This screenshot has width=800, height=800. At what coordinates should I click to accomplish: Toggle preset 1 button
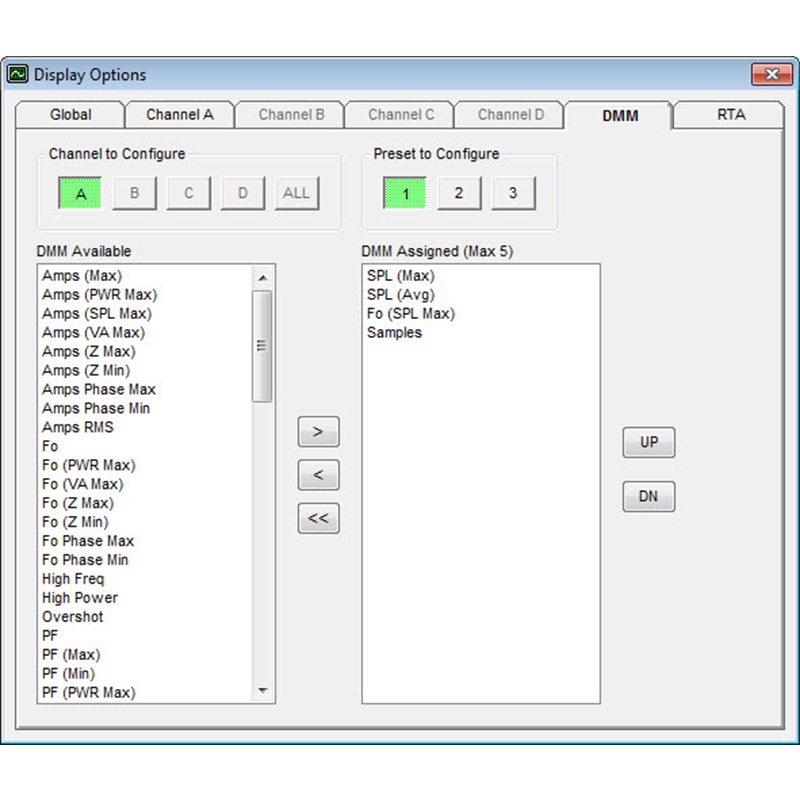(x=405, y=193)
